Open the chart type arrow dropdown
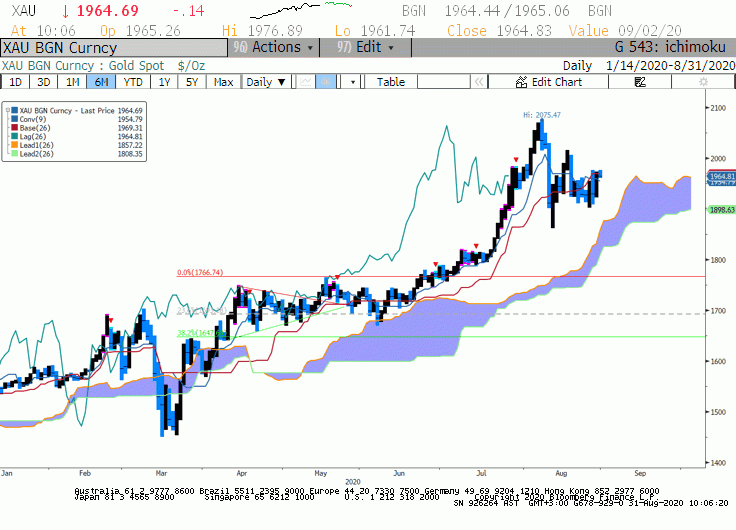The width and height of the screenshot is (736, 530). [353, 82]
